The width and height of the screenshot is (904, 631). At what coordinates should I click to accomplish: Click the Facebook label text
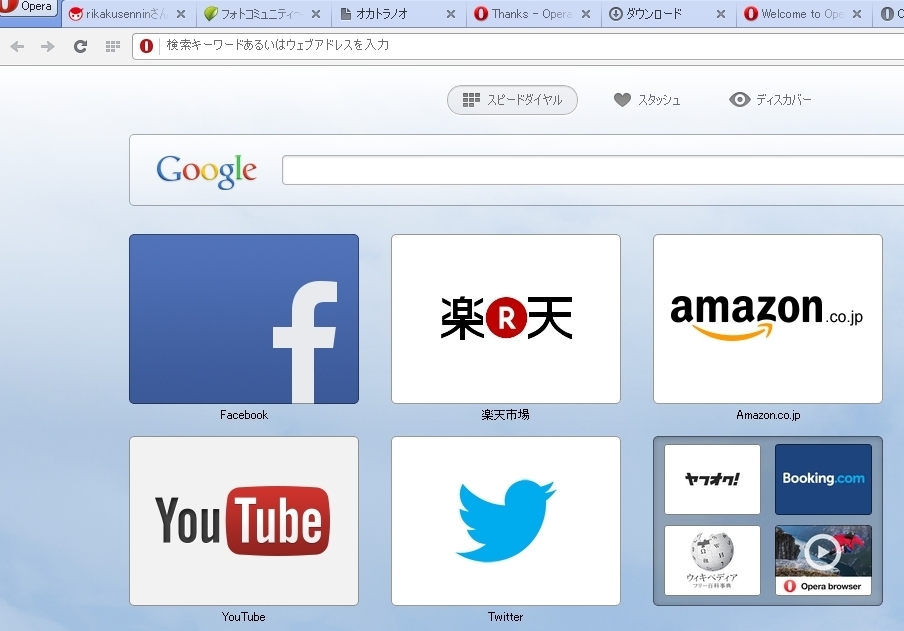coord(244,415)
